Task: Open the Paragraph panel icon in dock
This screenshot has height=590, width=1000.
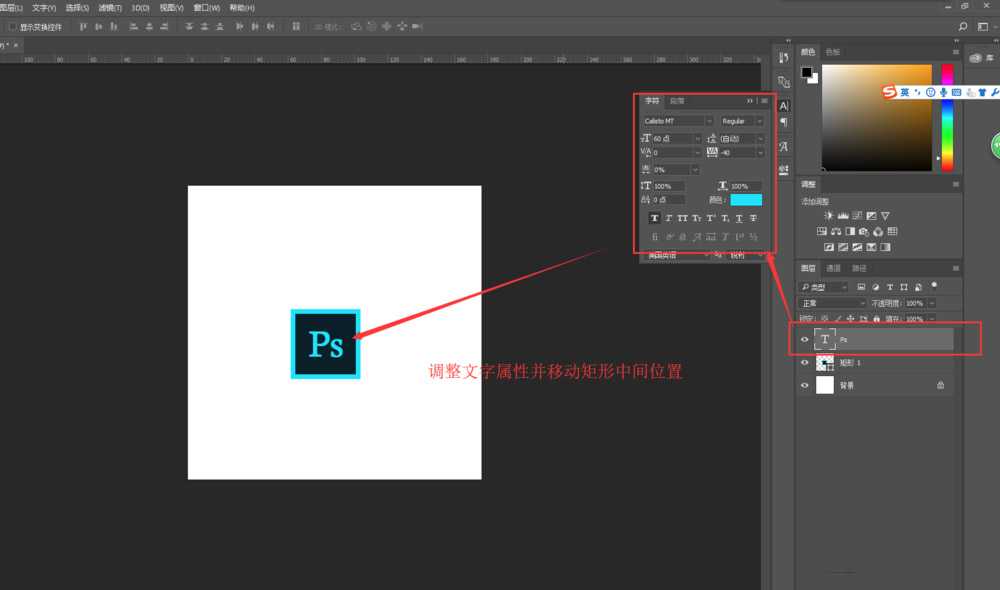Action: click(784, 122)
